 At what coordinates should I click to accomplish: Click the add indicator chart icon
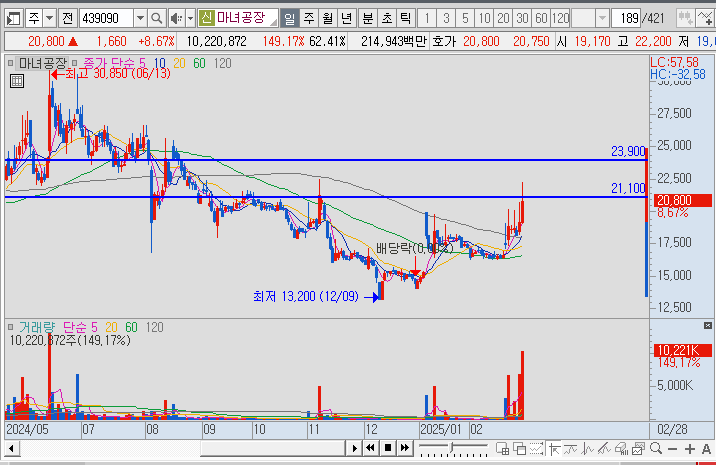pyautogui.click(x=705, y=18)
